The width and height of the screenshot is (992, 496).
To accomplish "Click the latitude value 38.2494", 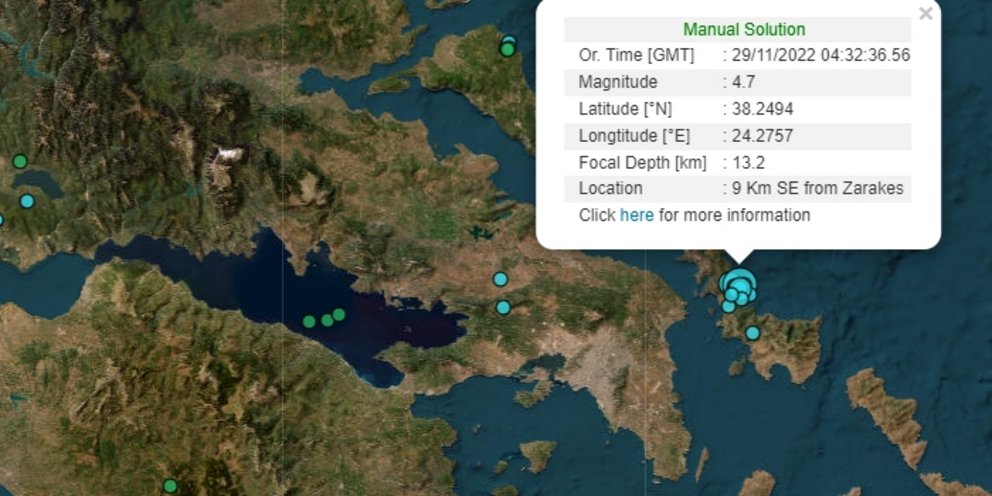I will [x=762, y=109].
